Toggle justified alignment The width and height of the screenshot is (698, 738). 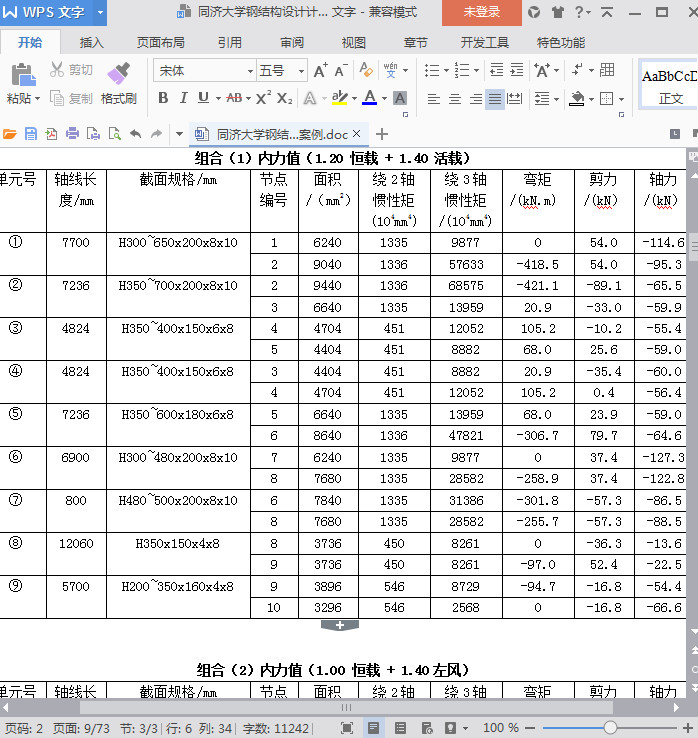[x=495, y=99]
